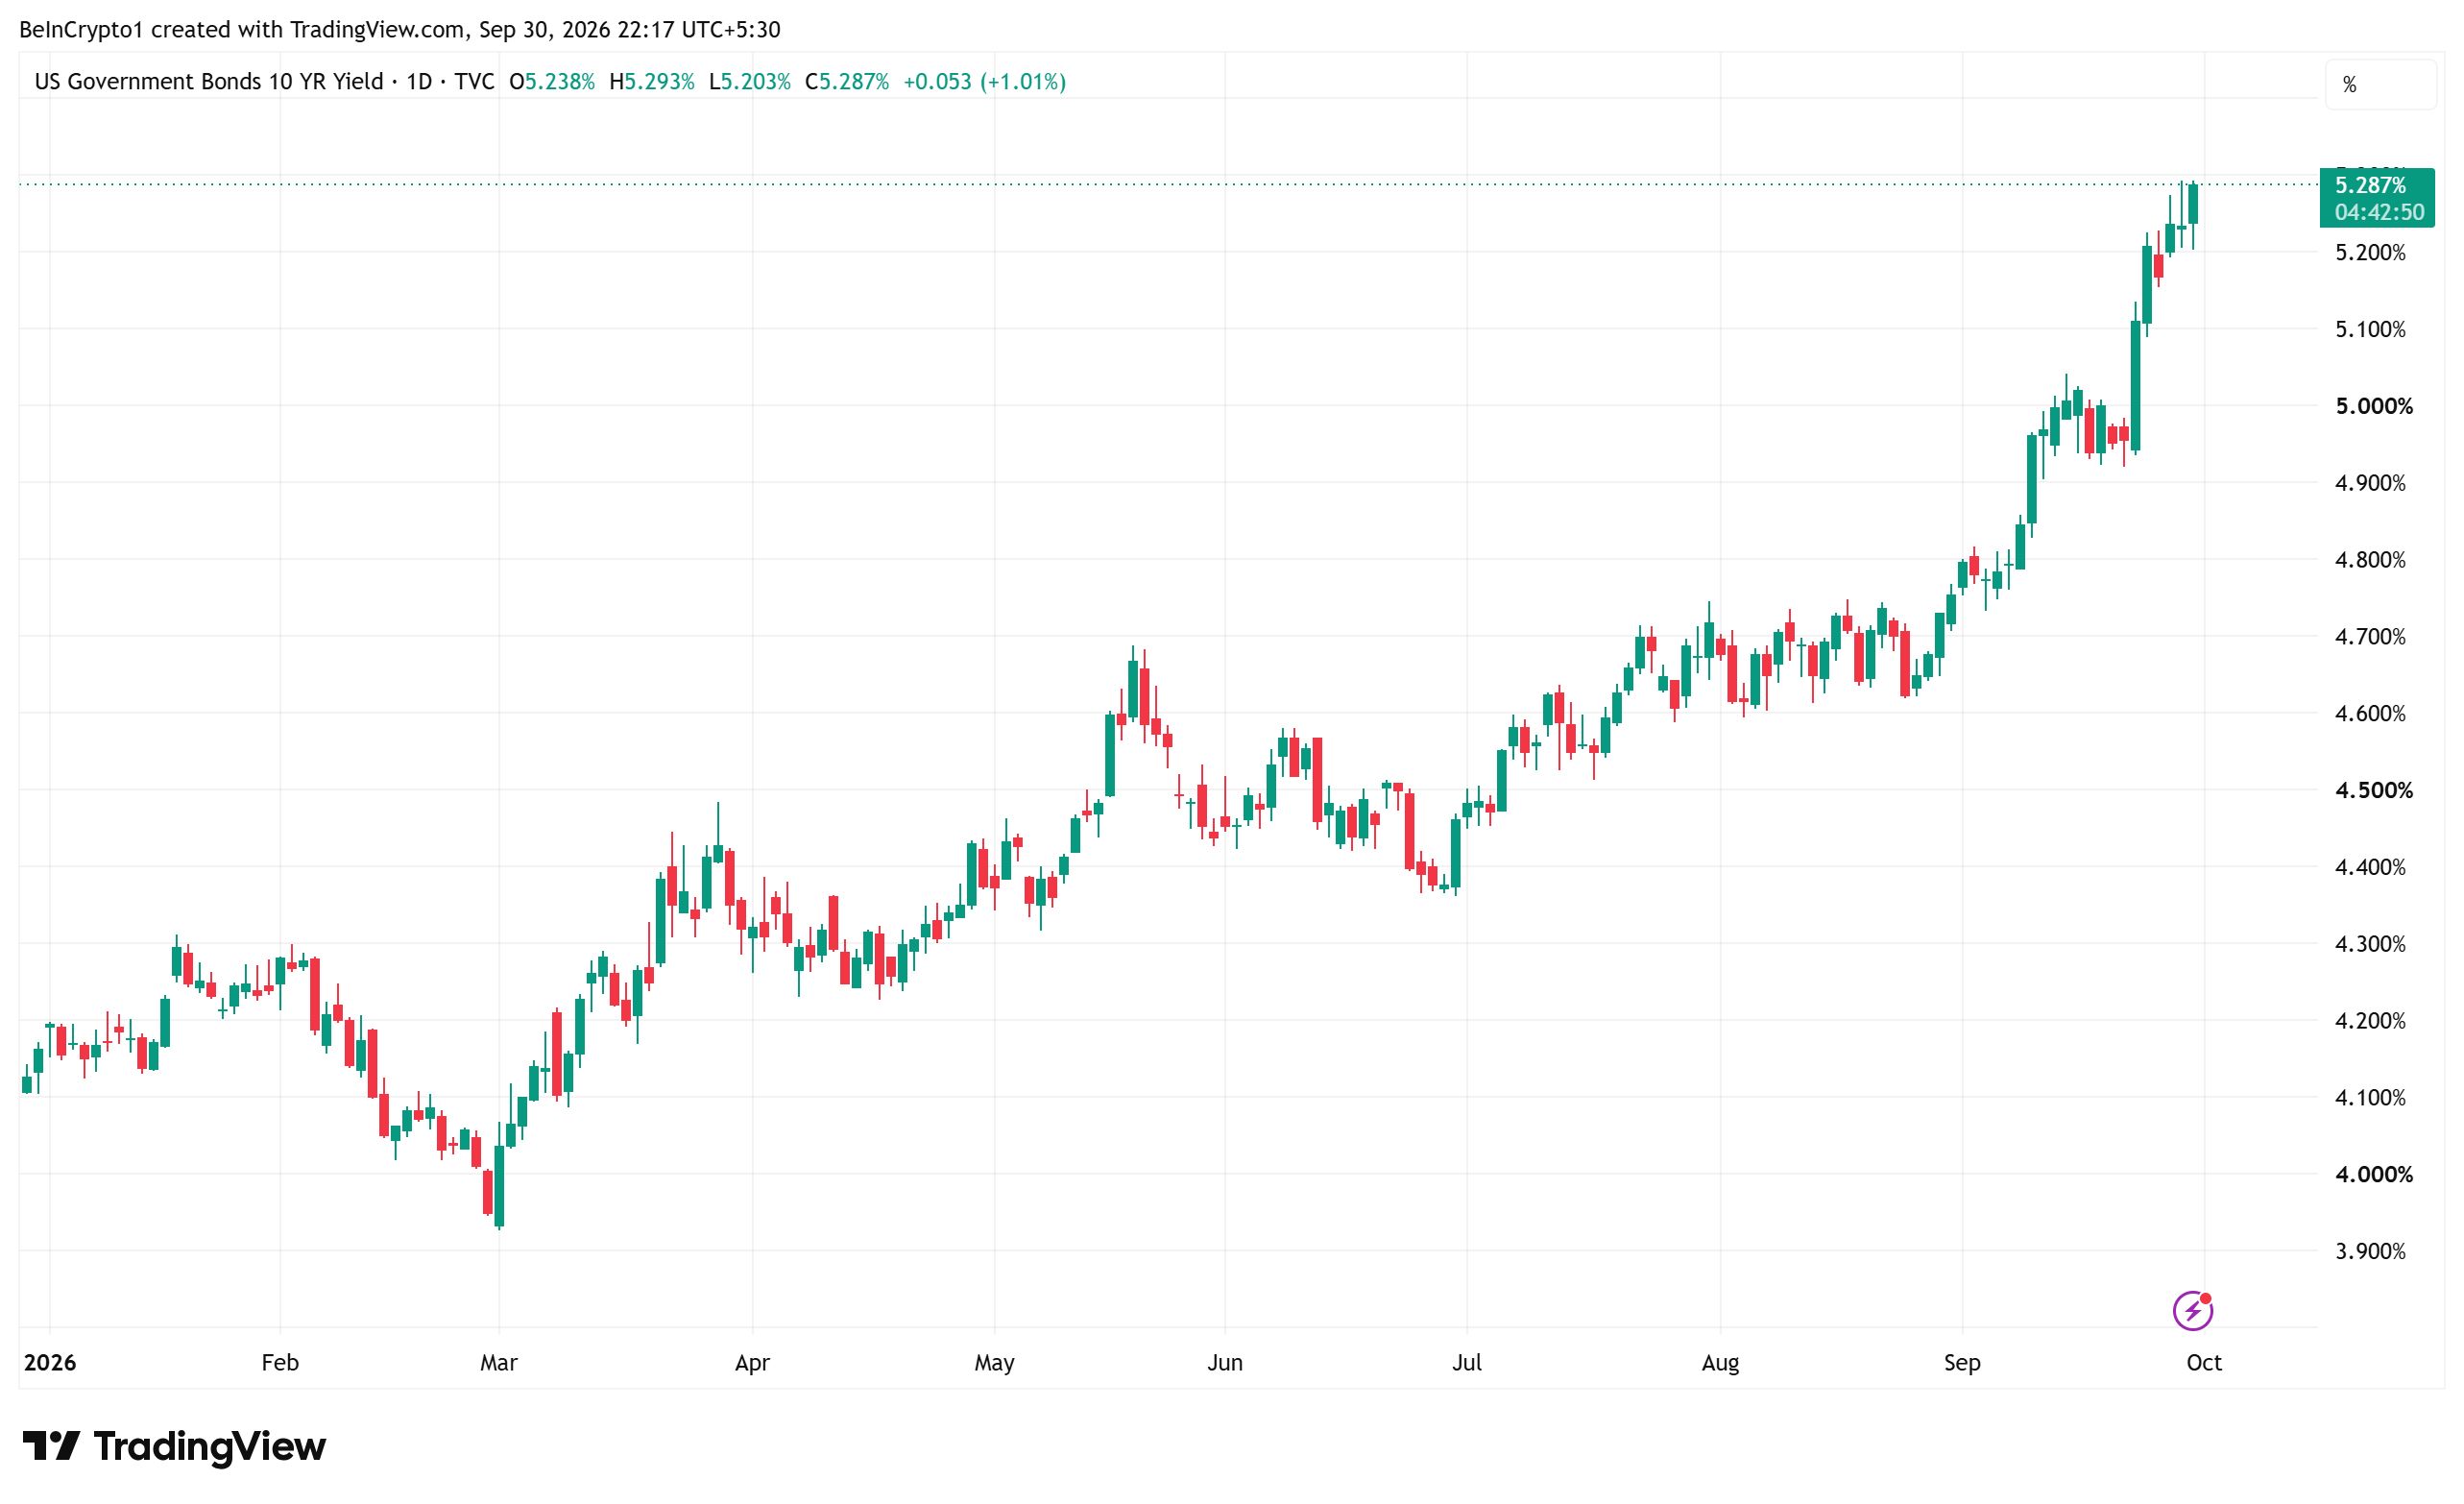Click the high value H5.293%
Image resolution: width=2464 pixels, height=1504 pixels.
click(x=652, y=82)
